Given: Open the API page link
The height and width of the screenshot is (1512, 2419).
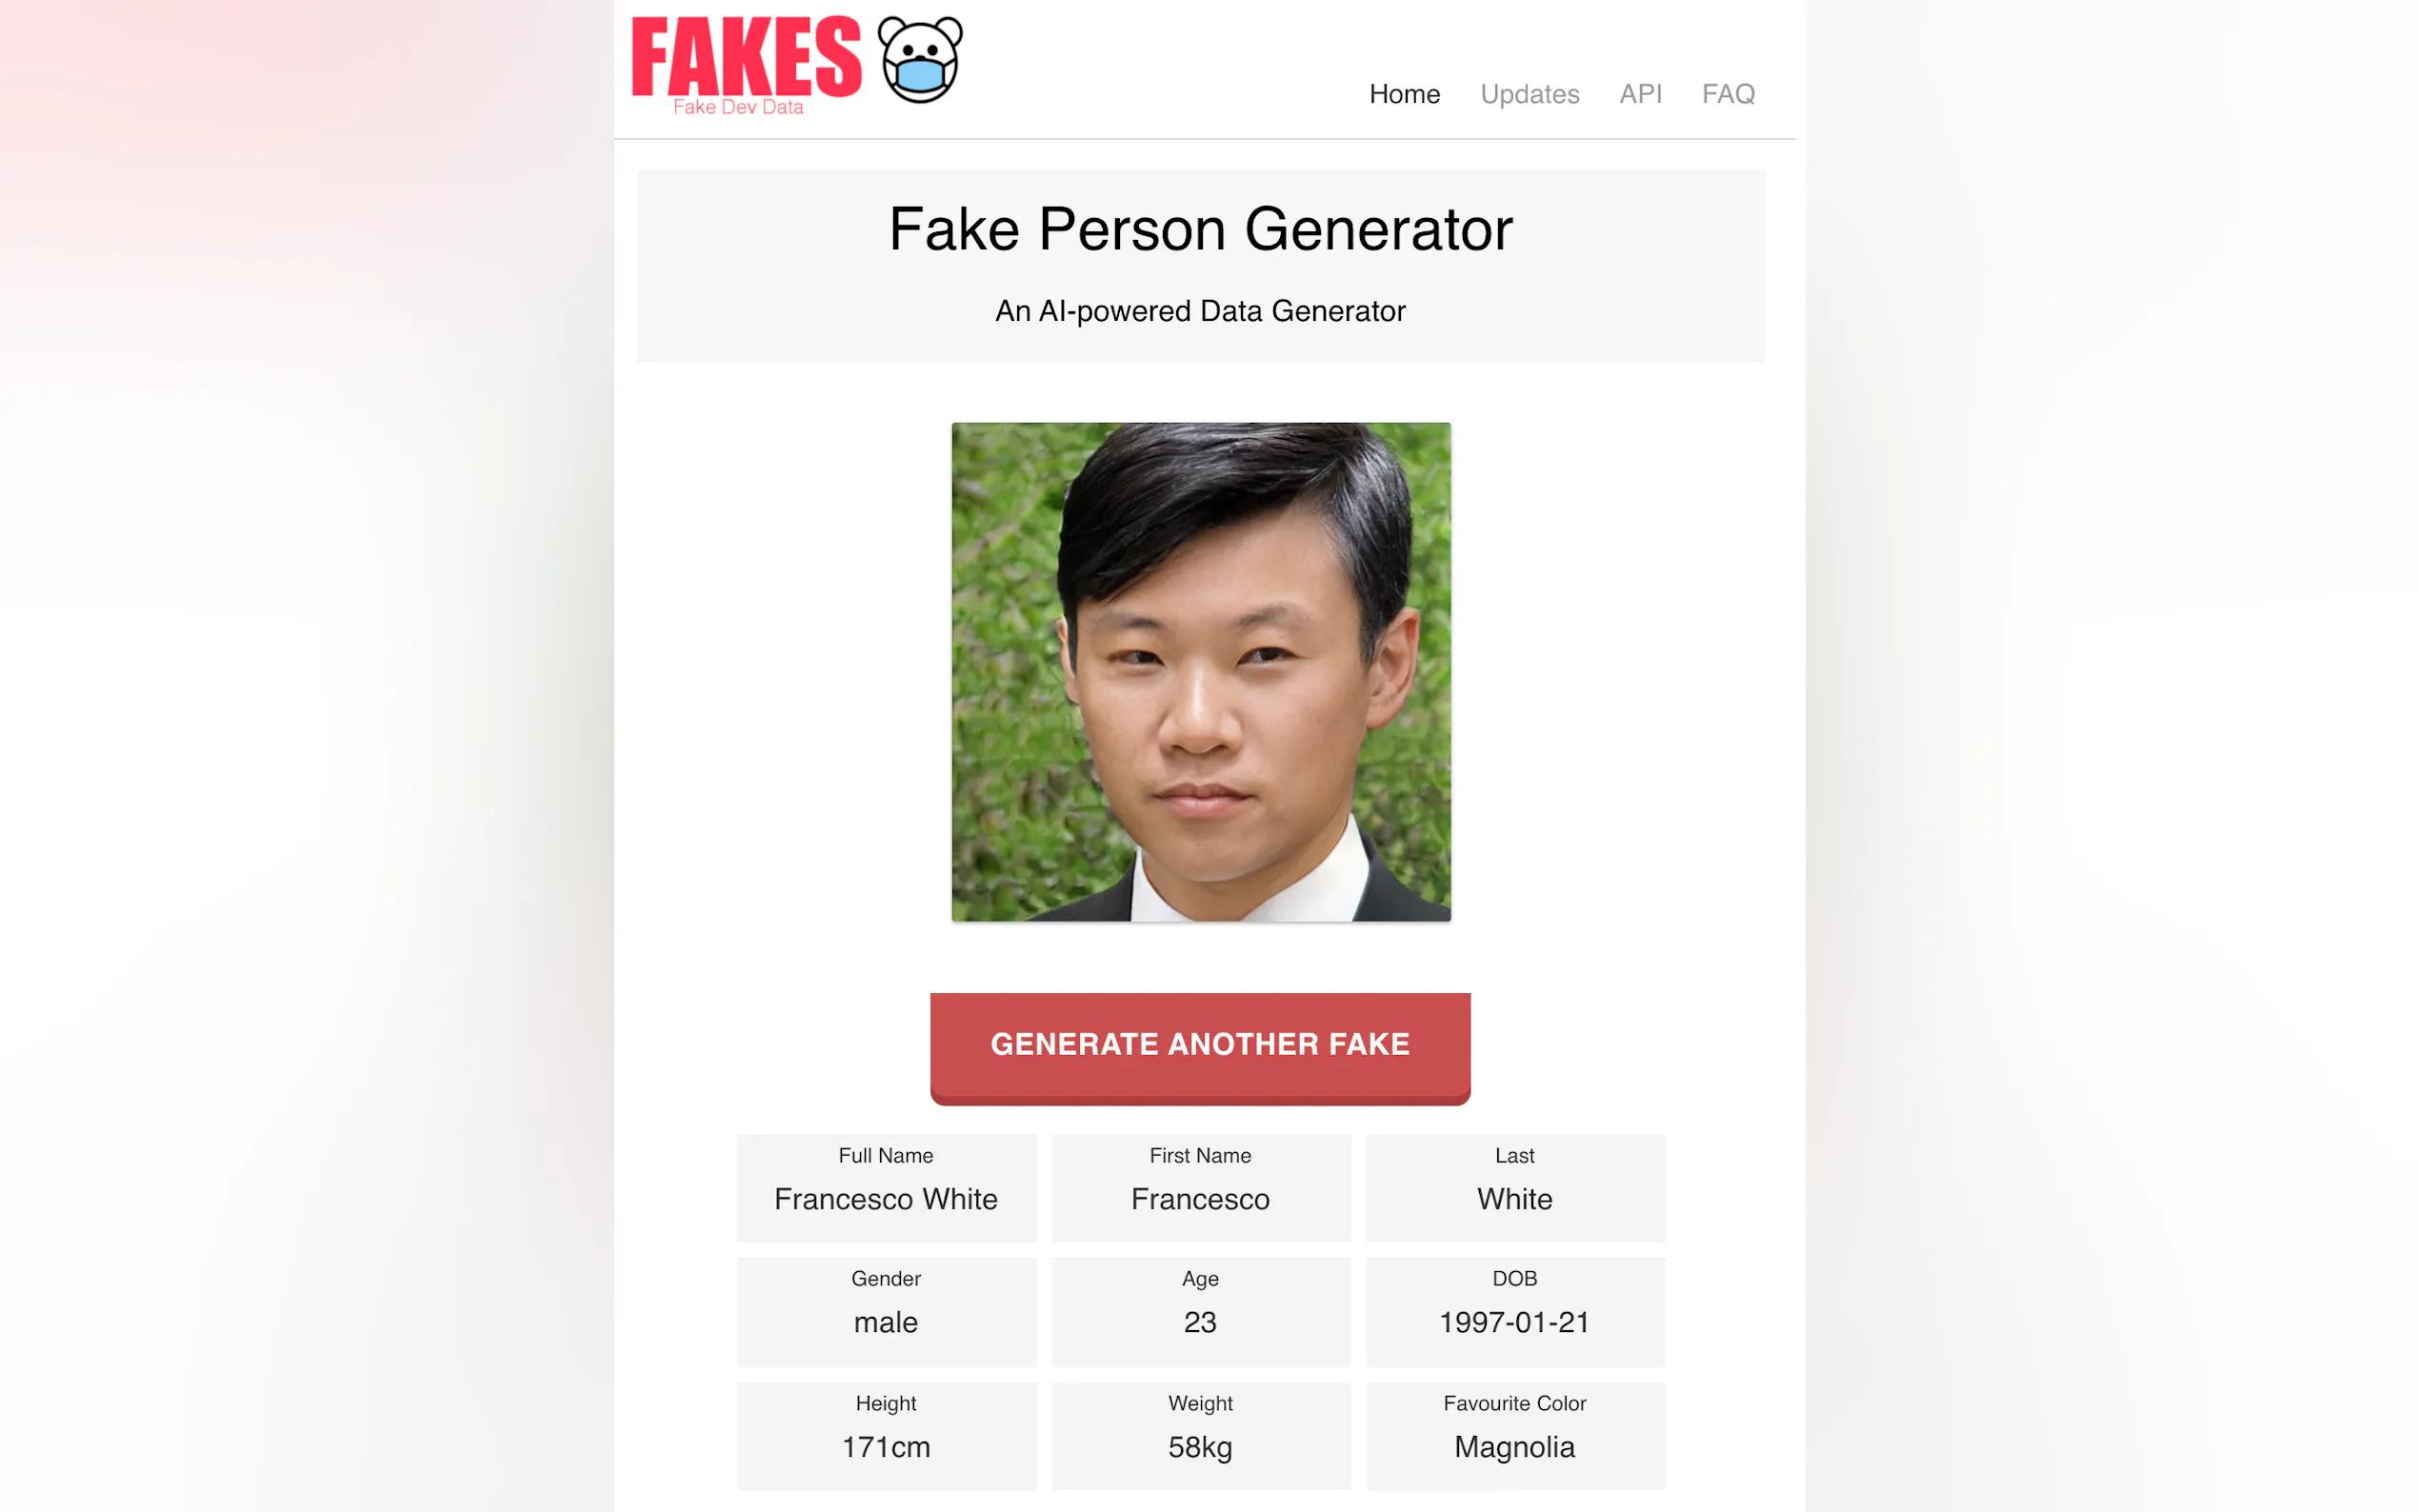Looking at the screenshot, I should (x=1640, y=94).
